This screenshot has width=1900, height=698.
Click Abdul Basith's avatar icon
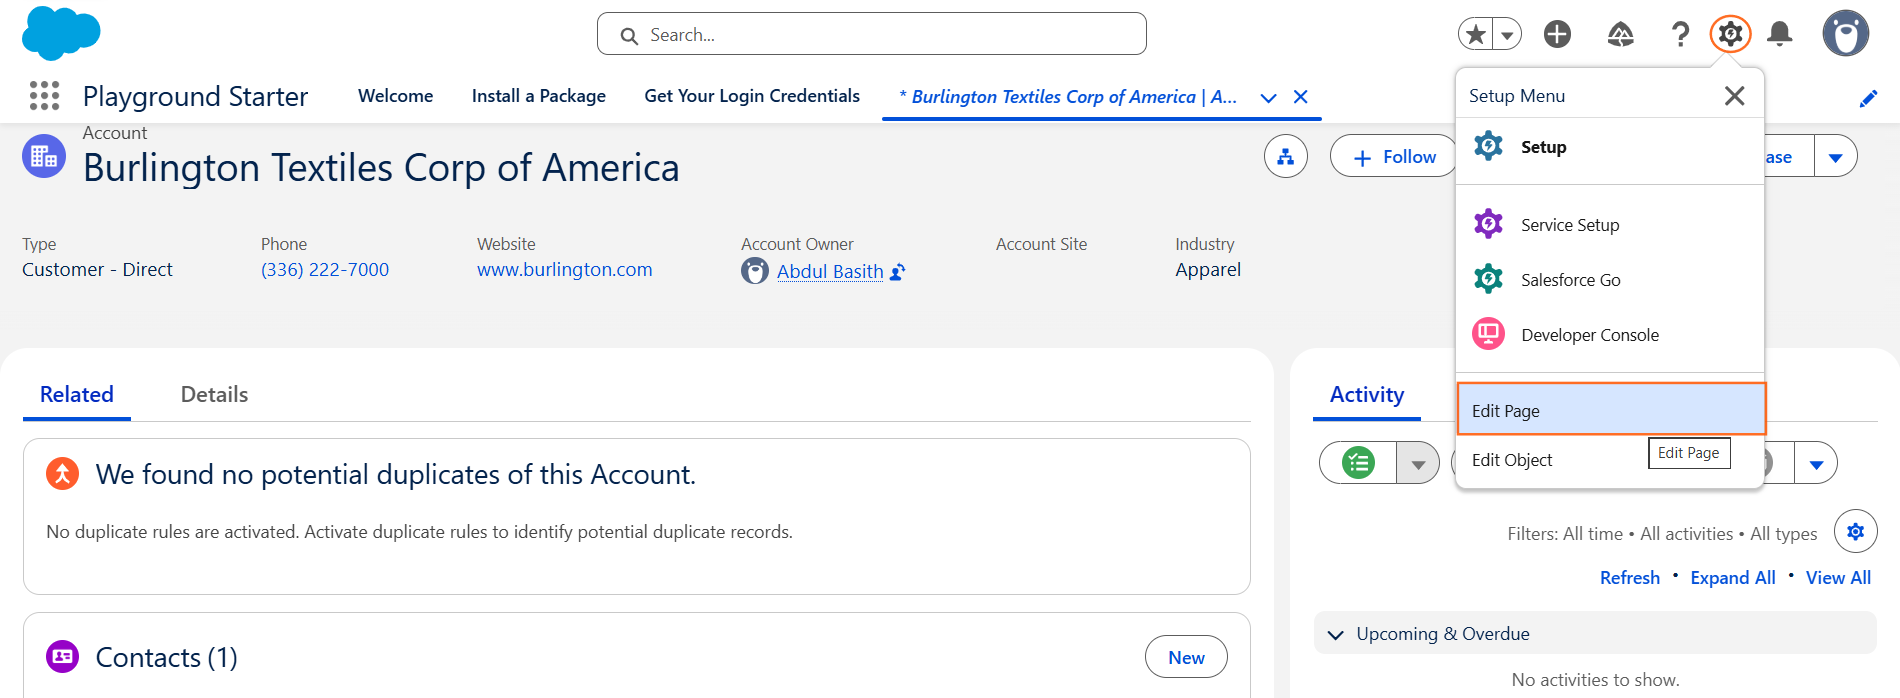pyautogui.click(x=755, y=271)
